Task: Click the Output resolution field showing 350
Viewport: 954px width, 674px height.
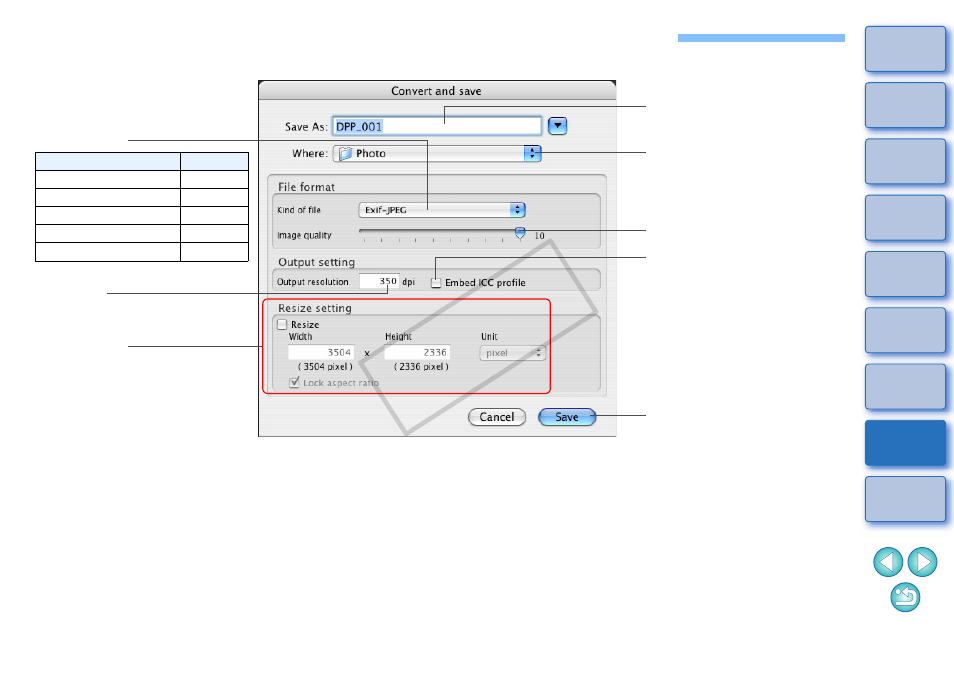Action: click(x=379, y=281)
